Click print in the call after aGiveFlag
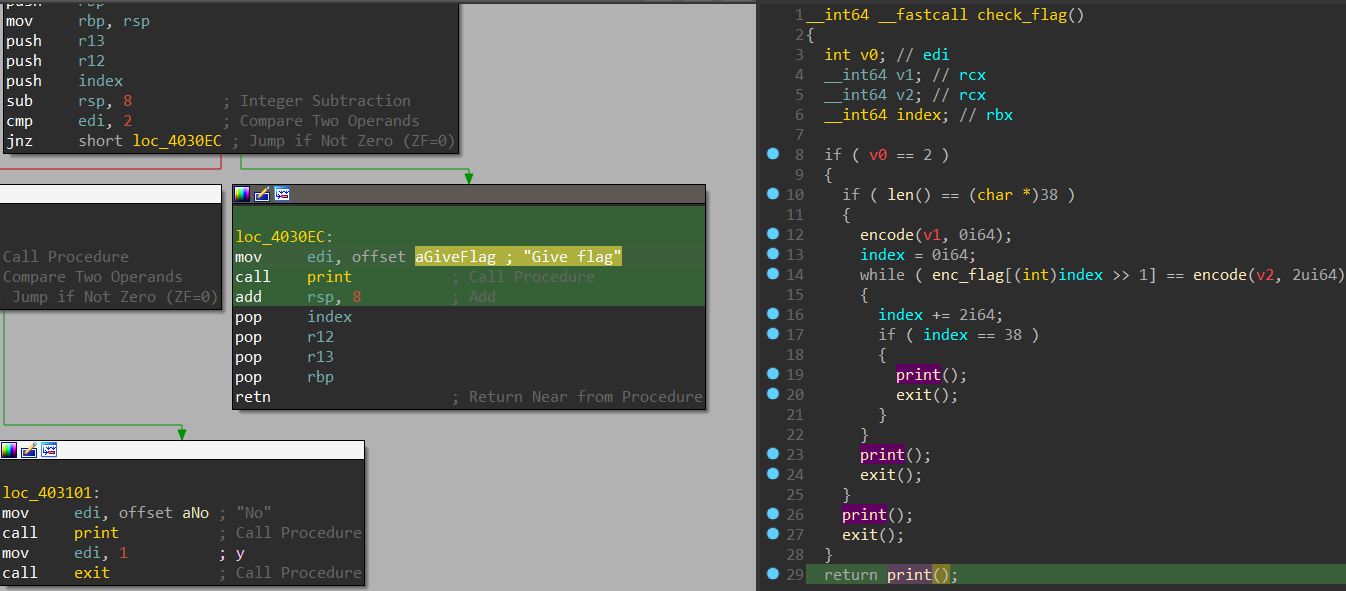The height and width of the screenshot is (591, 1346). click(329, 277)
